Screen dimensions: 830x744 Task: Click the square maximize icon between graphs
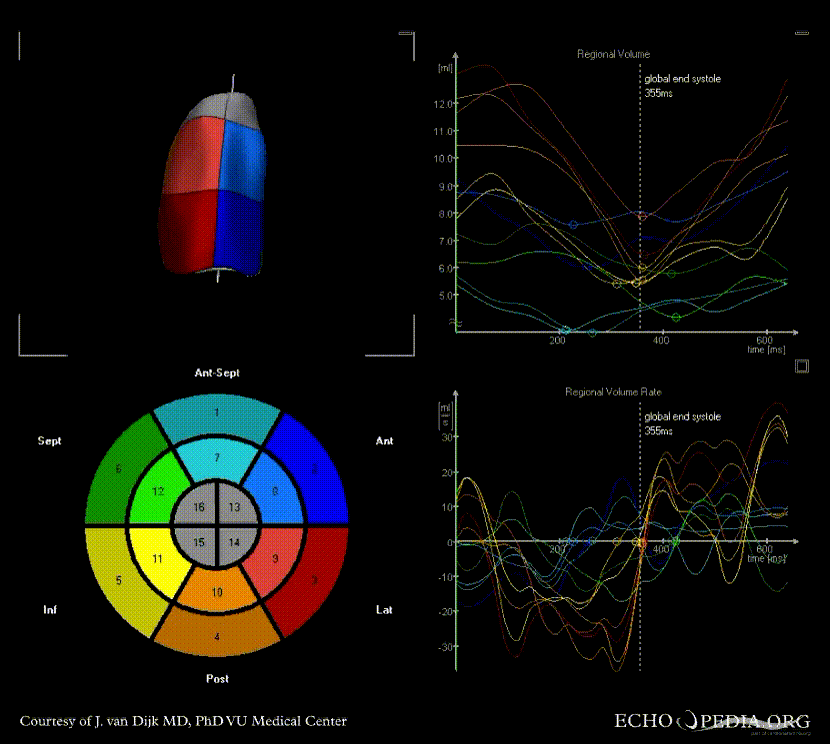pyautogui.click(x=801, y=367)
